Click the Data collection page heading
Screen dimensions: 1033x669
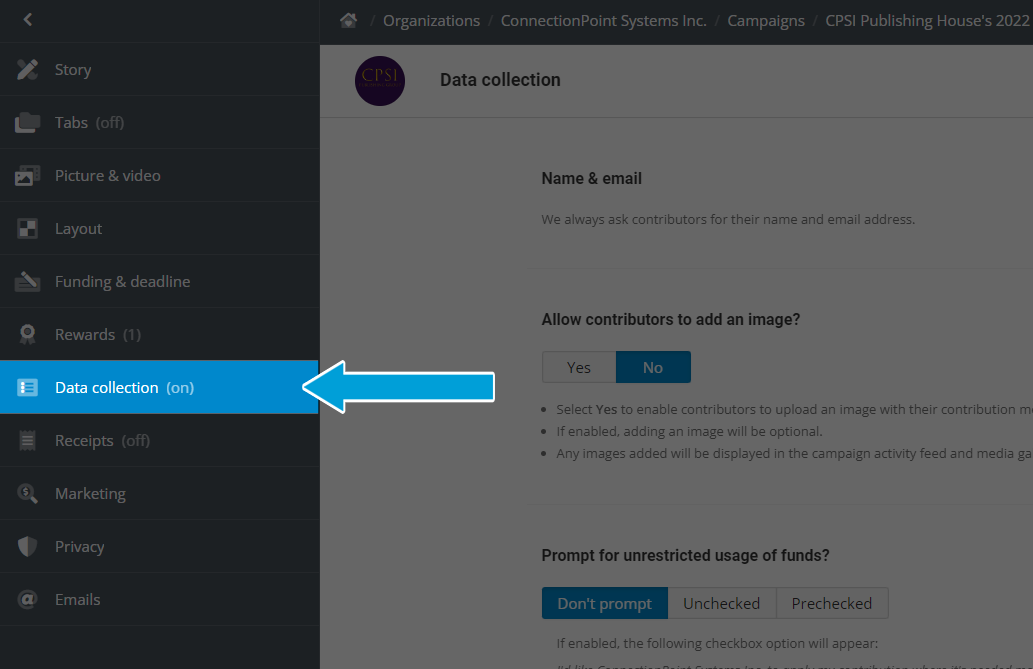pos(500,80)
